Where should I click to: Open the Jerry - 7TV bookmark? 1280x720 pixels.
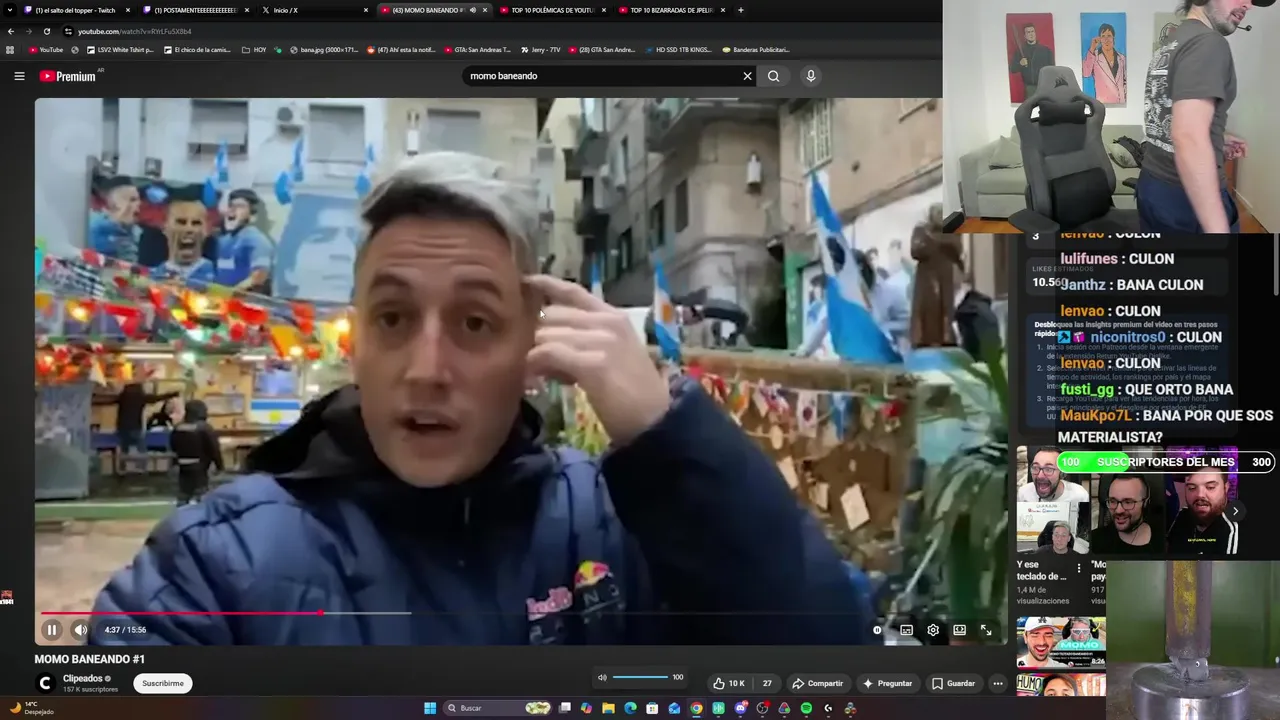click(x=540, y=49)
